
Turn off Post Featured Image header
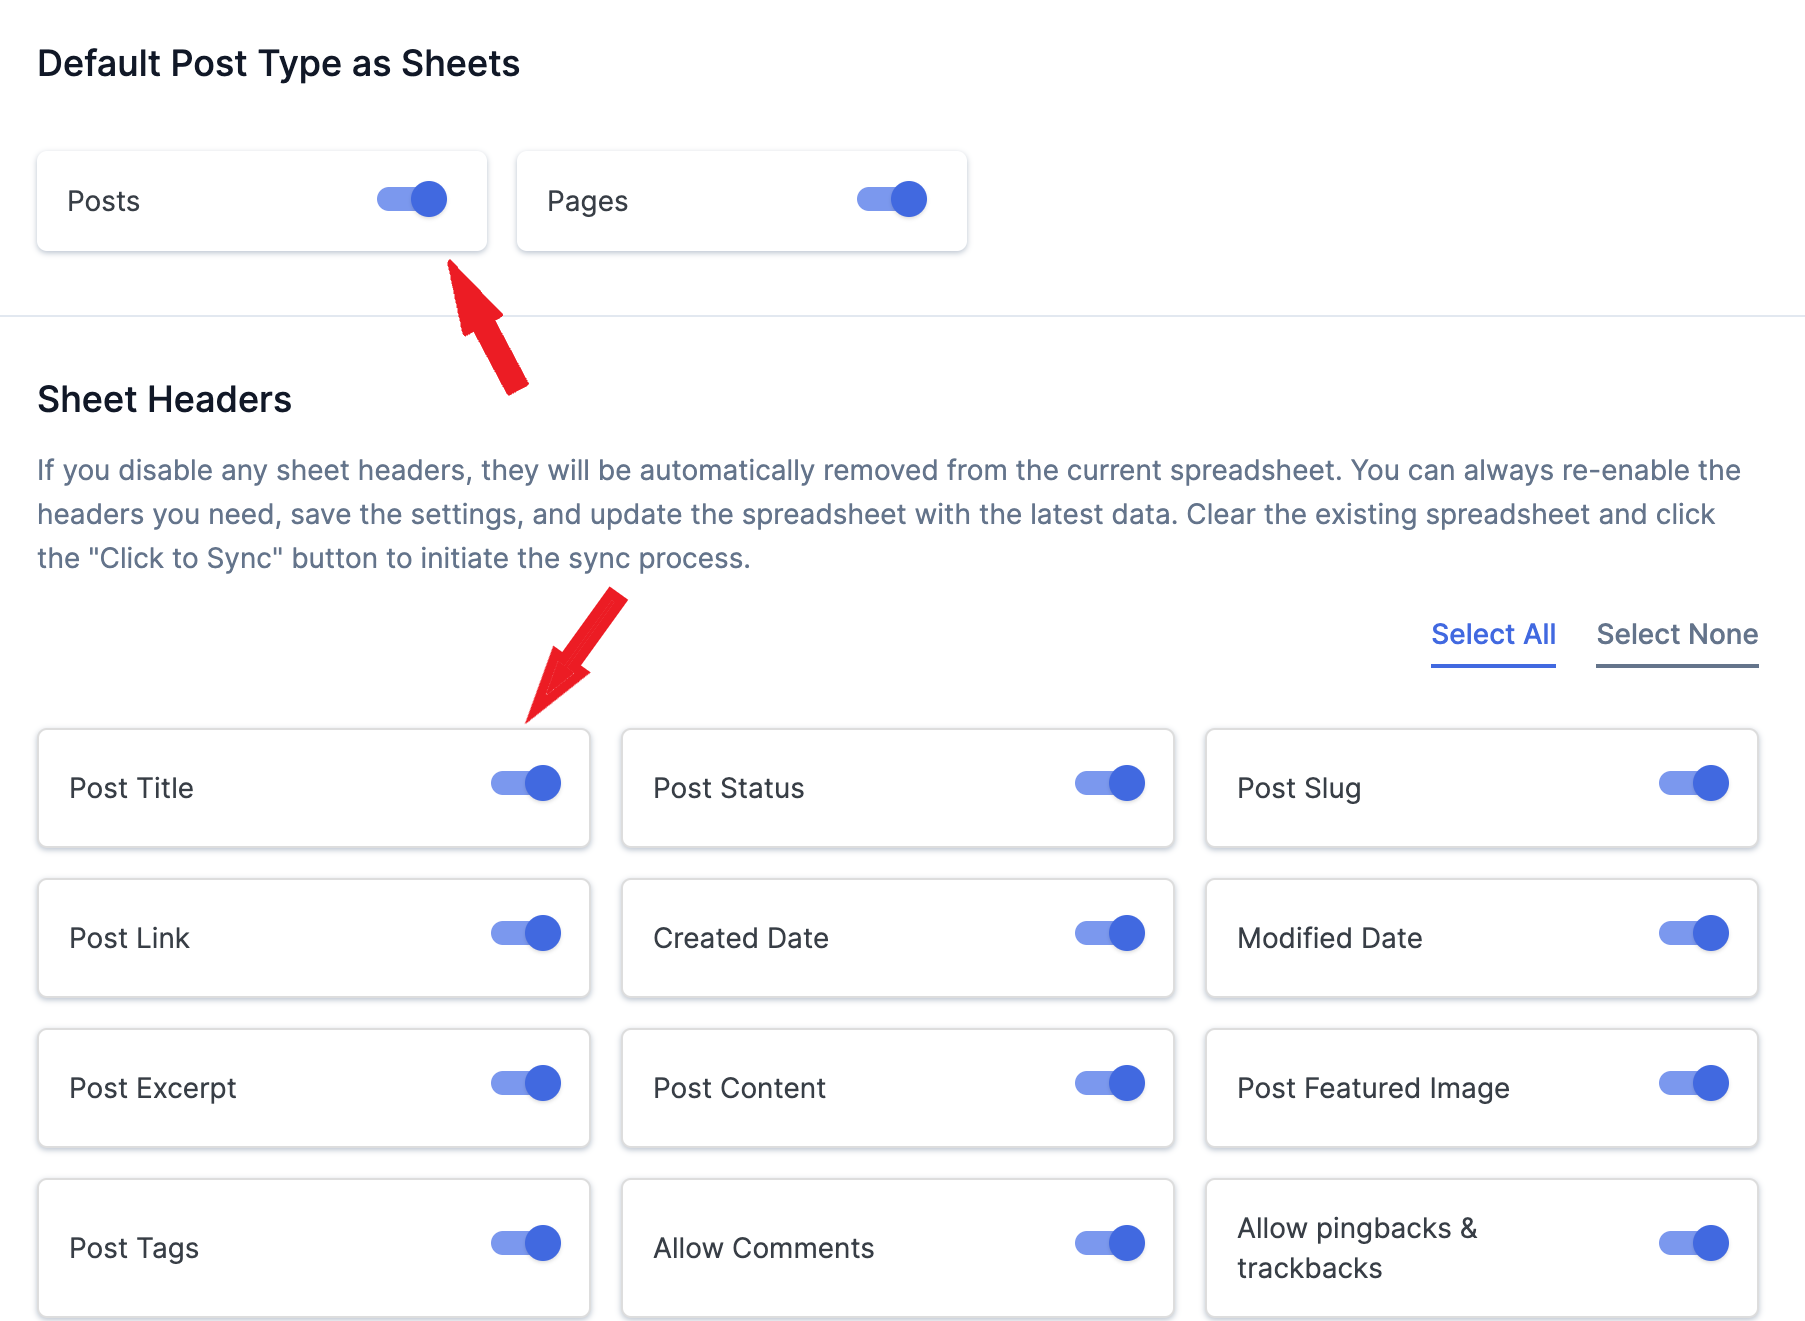tap(1692, 1083)
